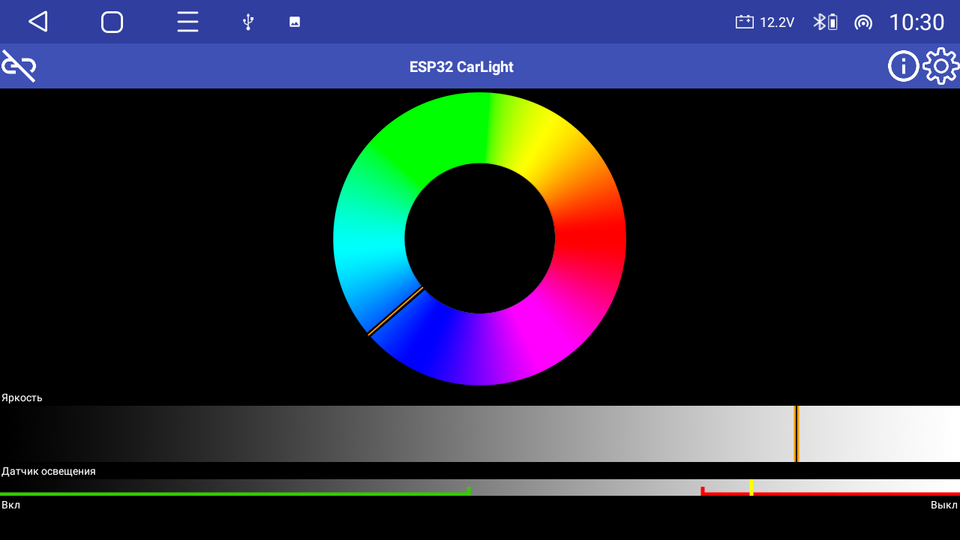Open the settings gear icon
Viewport: 960px width, 540px height.
(940, 67)
